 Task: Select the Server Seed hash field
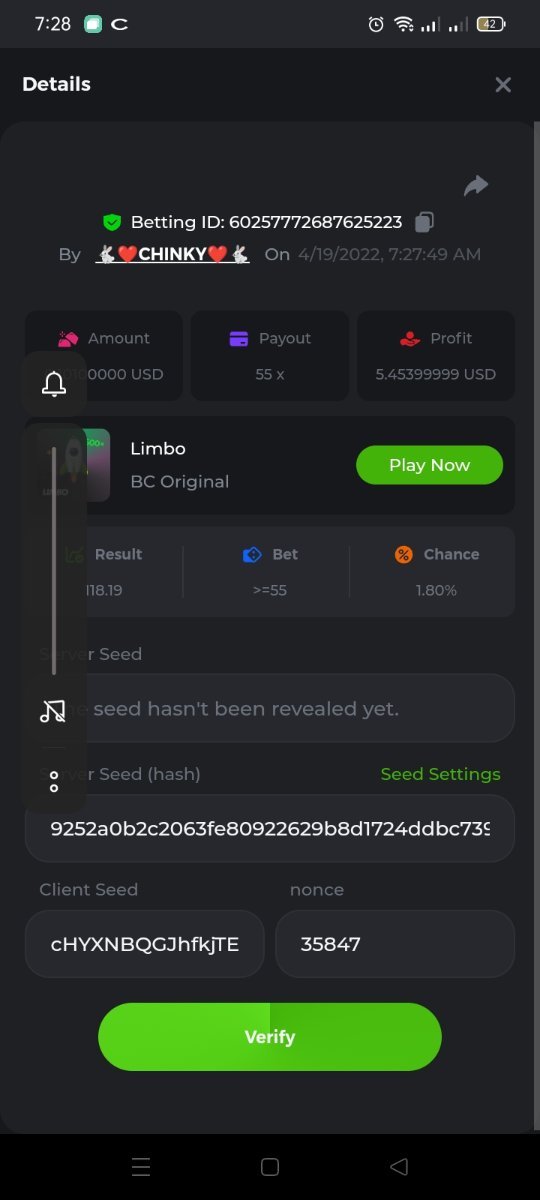(270, 828)
